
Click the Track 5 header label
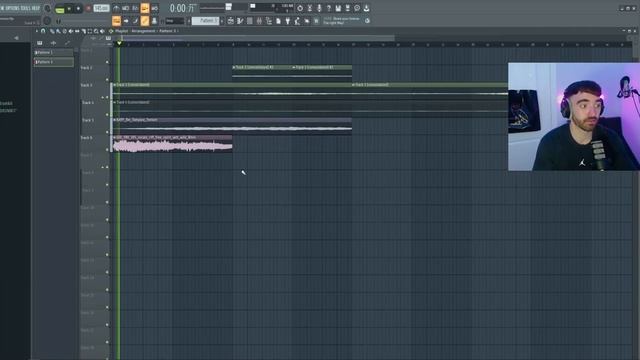pyautogui.click(x=87, y=120)
